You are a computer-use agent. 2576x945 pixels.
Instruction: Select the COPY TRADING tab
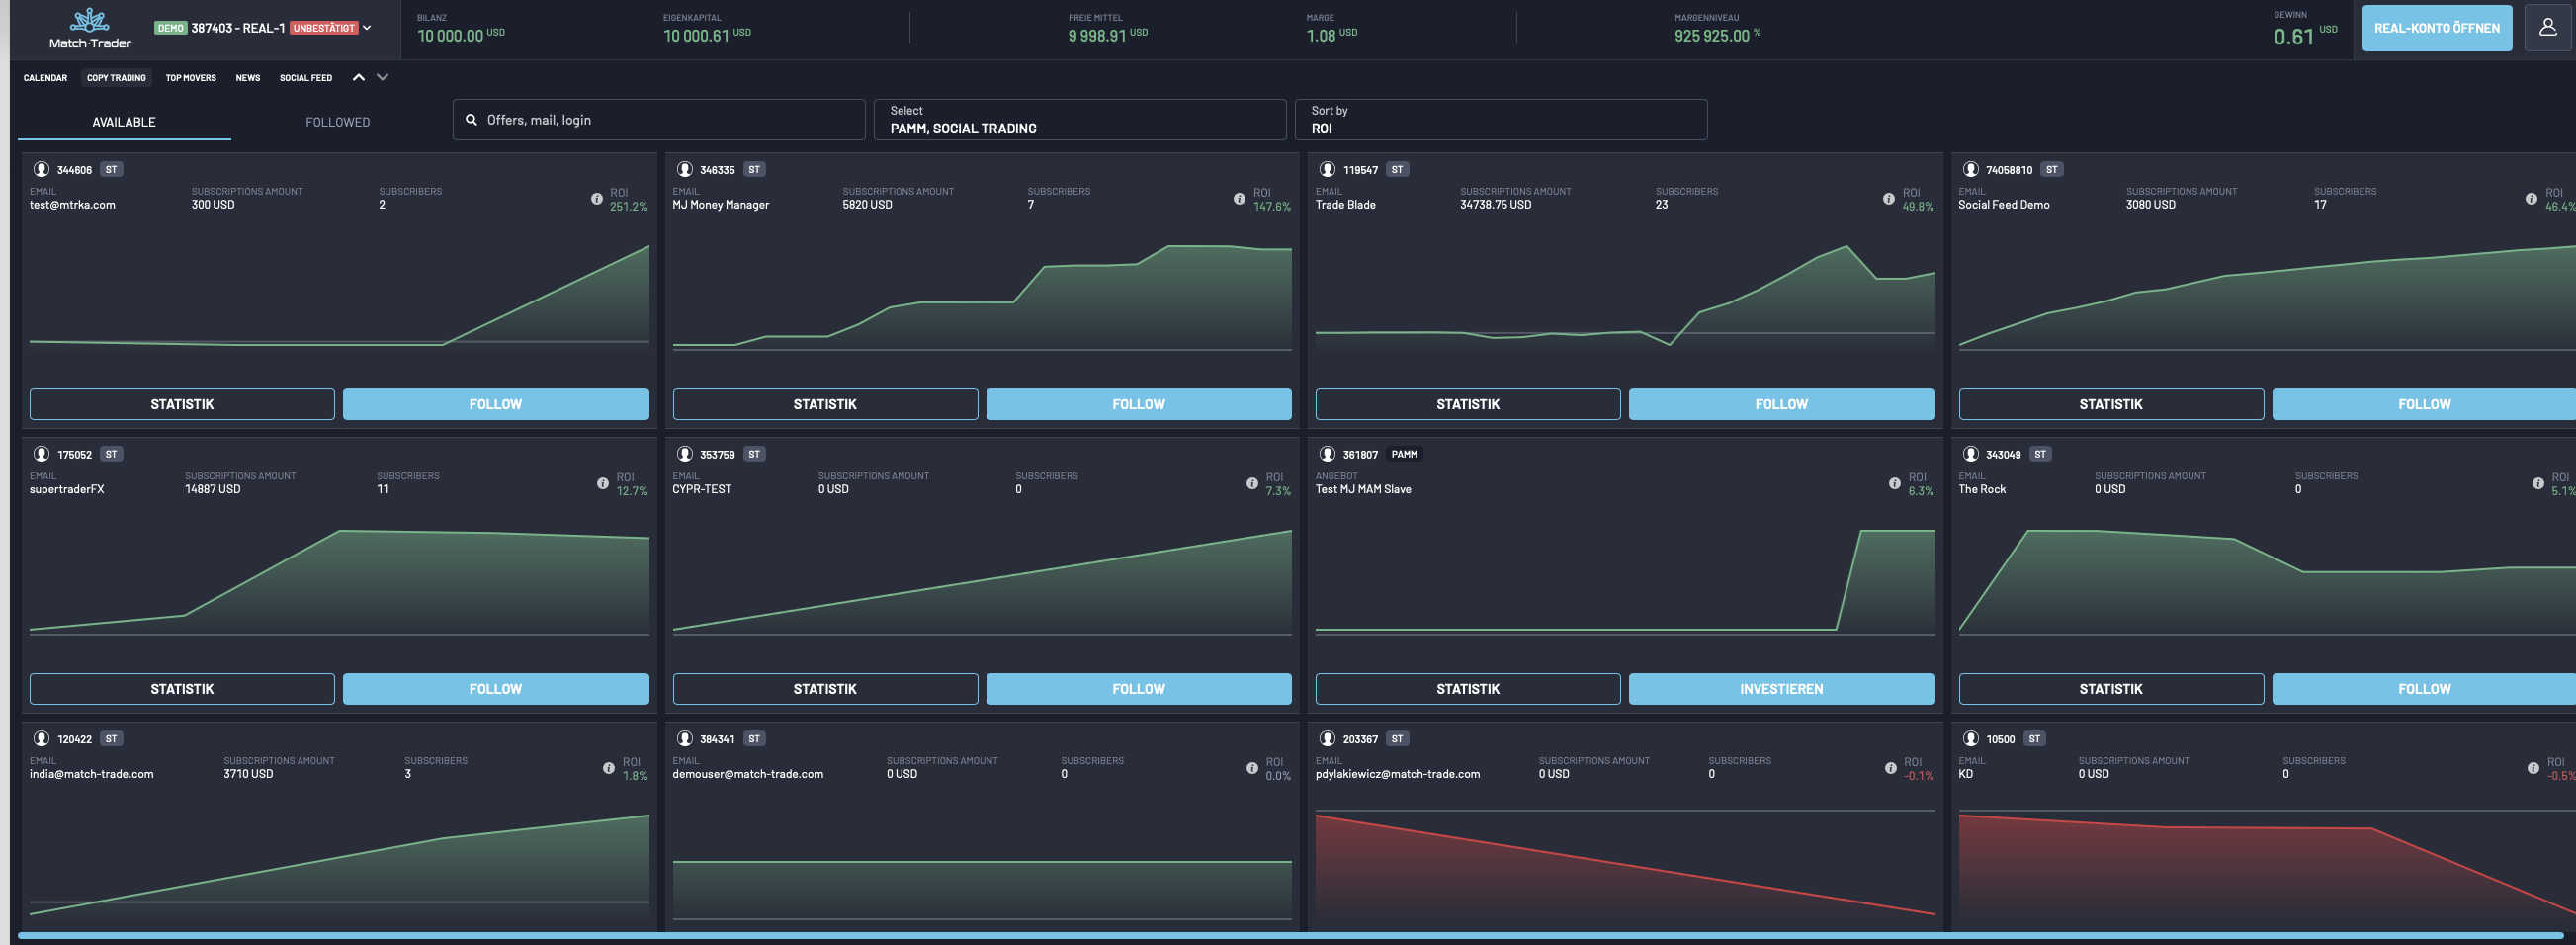[x=116, y=78]
